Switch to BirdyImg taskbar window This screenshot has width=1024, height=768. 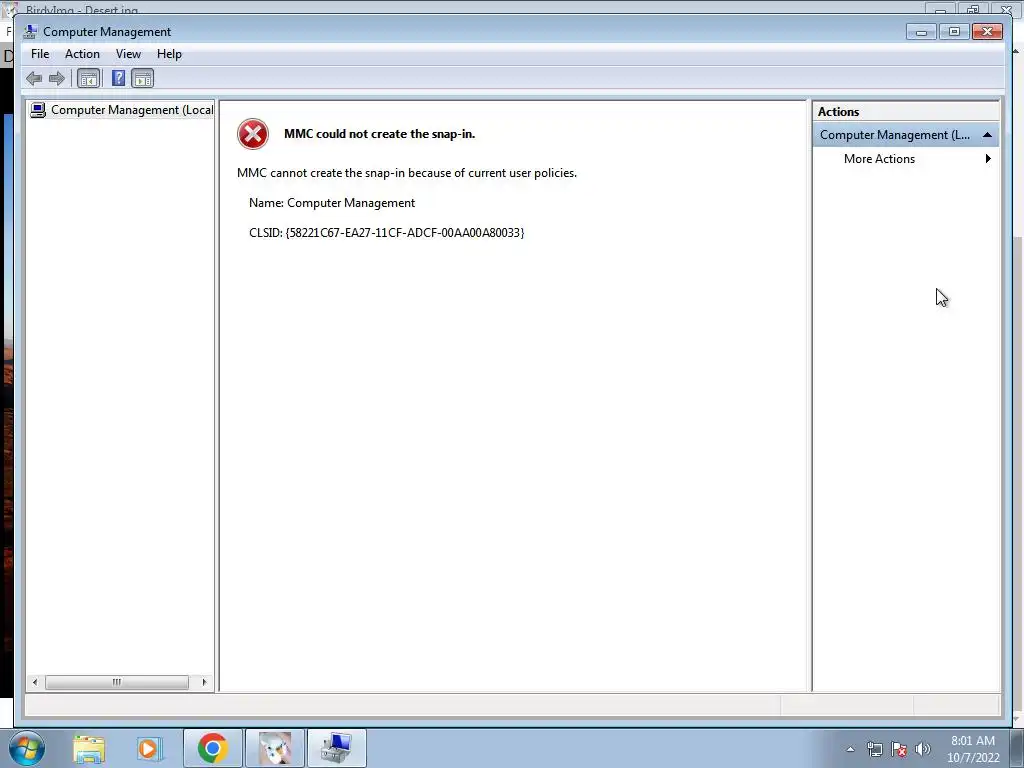click(274, 748)
